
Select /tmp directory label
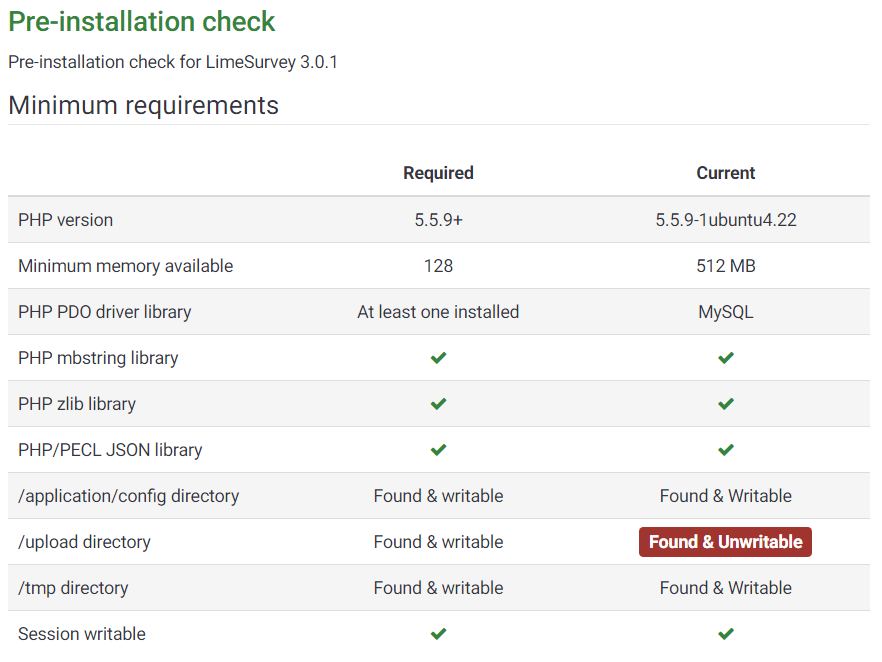[x=73, y=588]
